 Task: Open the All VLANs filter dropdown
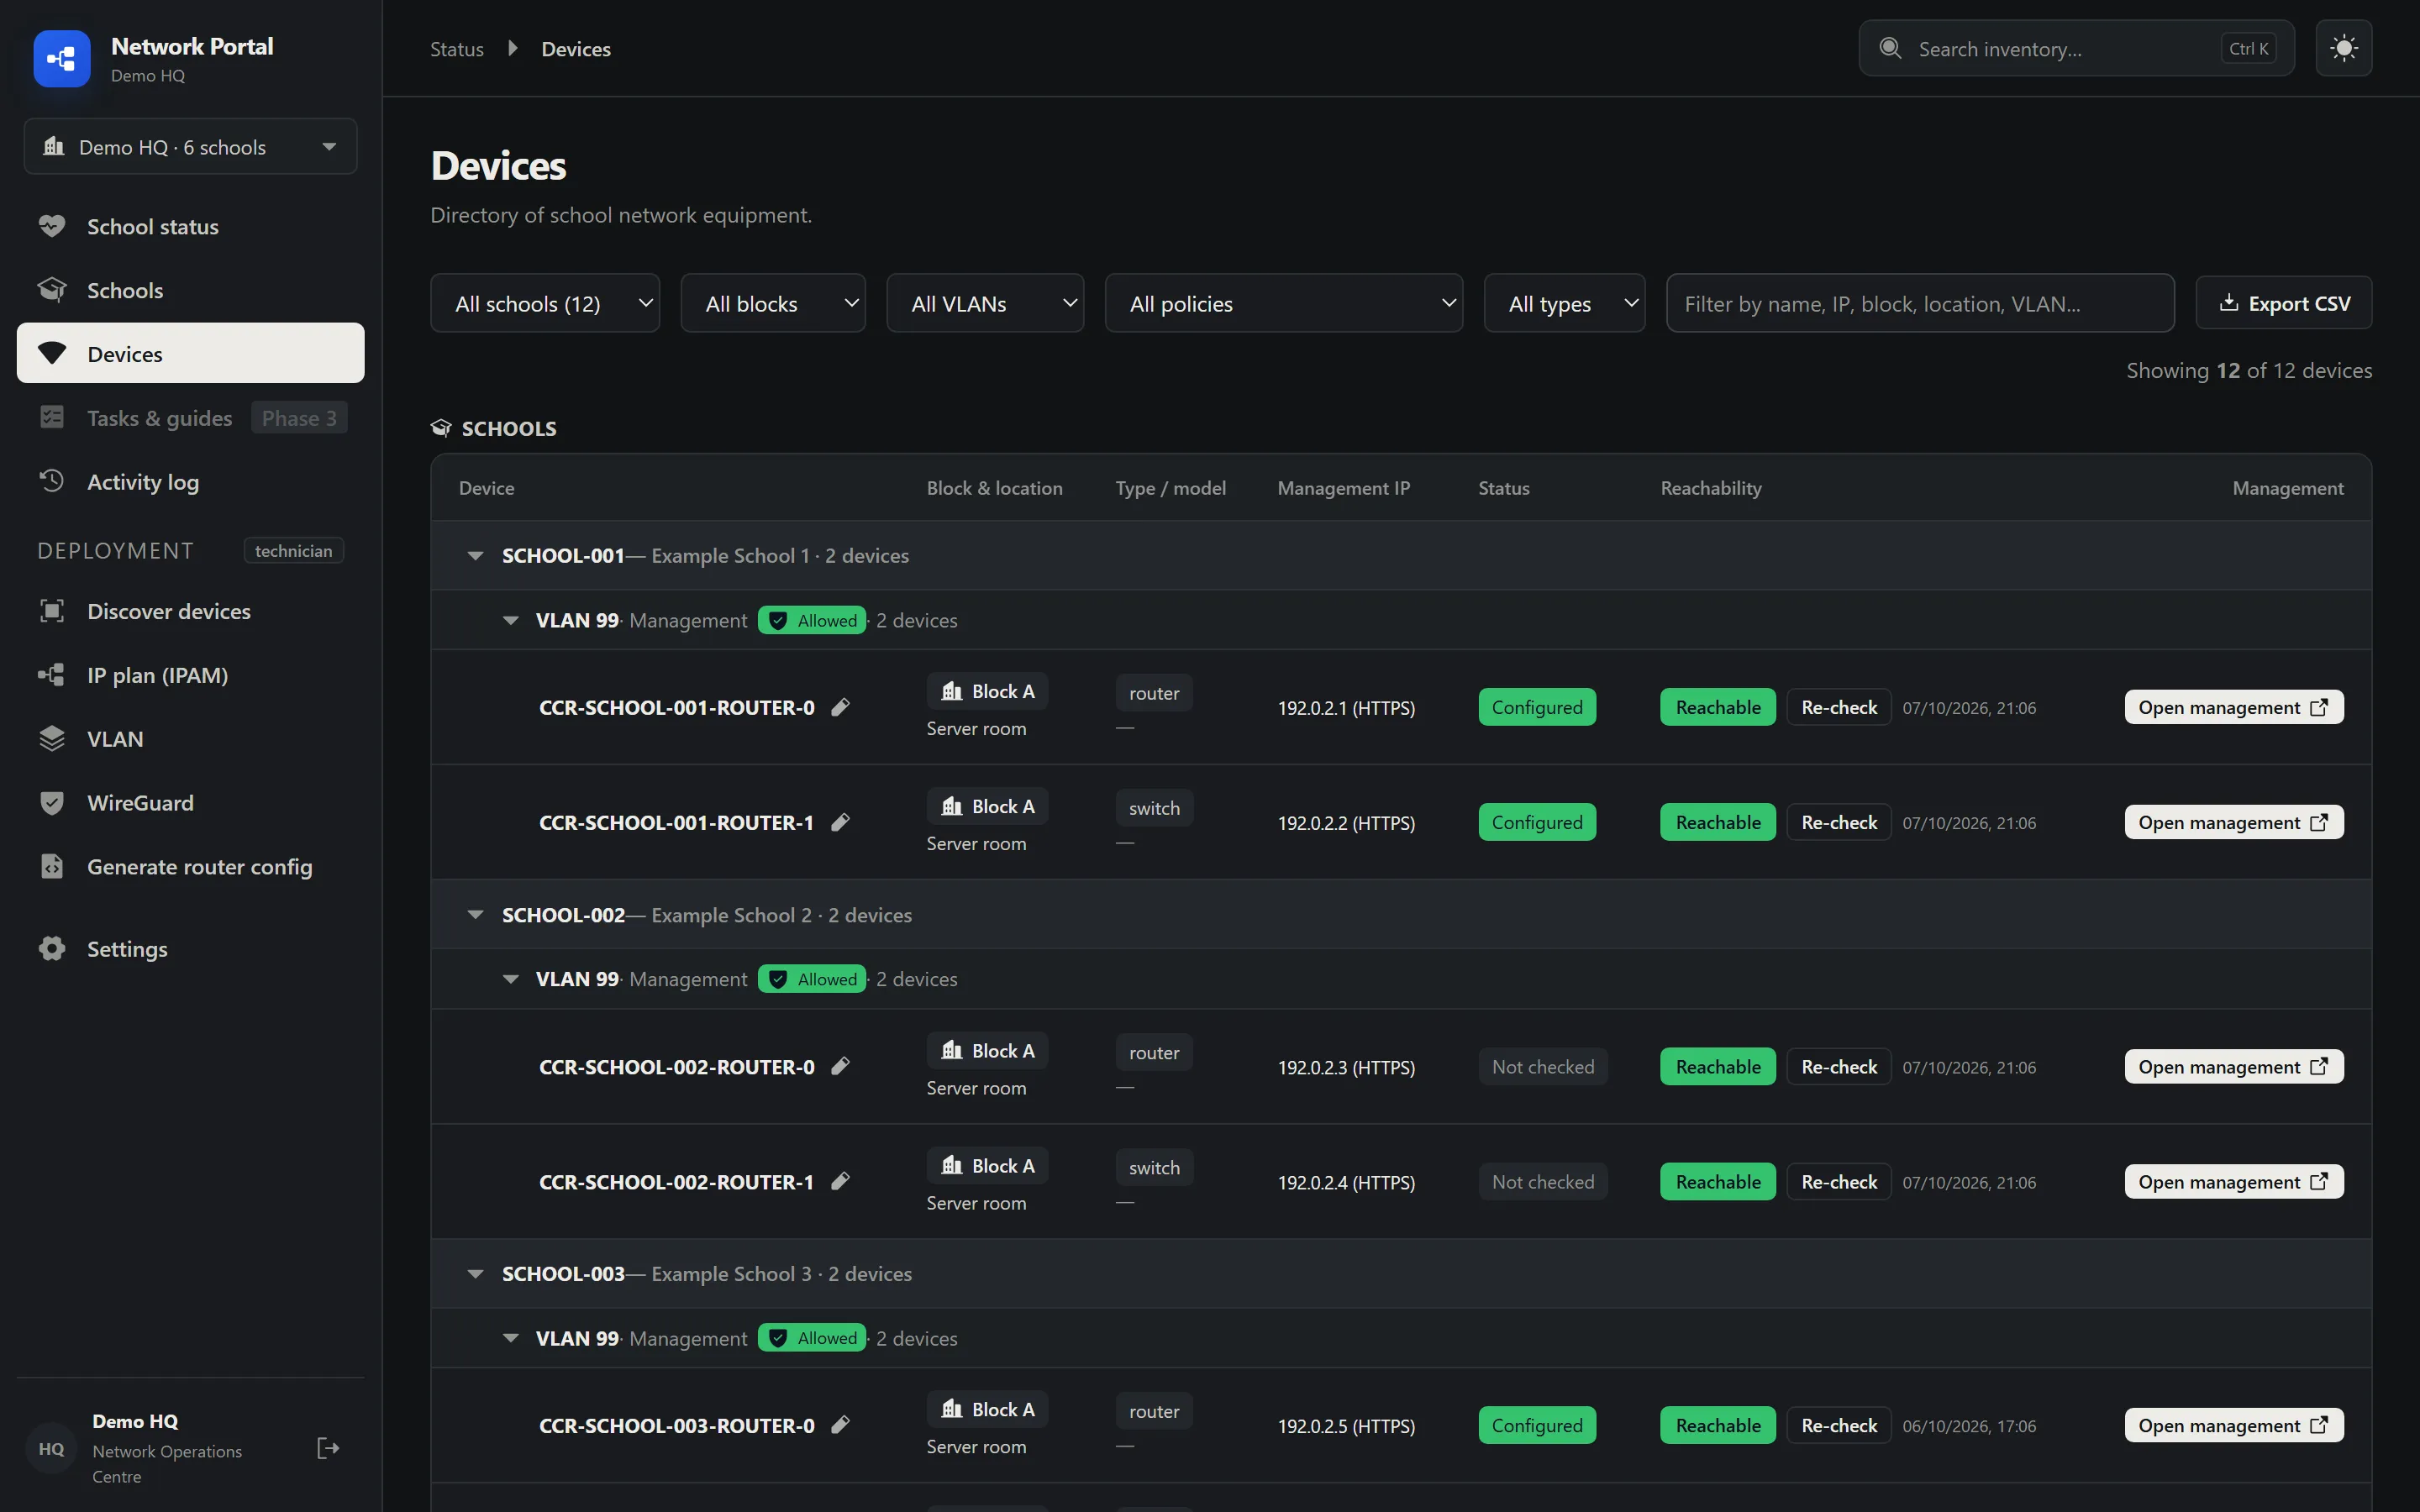(985, 303)
